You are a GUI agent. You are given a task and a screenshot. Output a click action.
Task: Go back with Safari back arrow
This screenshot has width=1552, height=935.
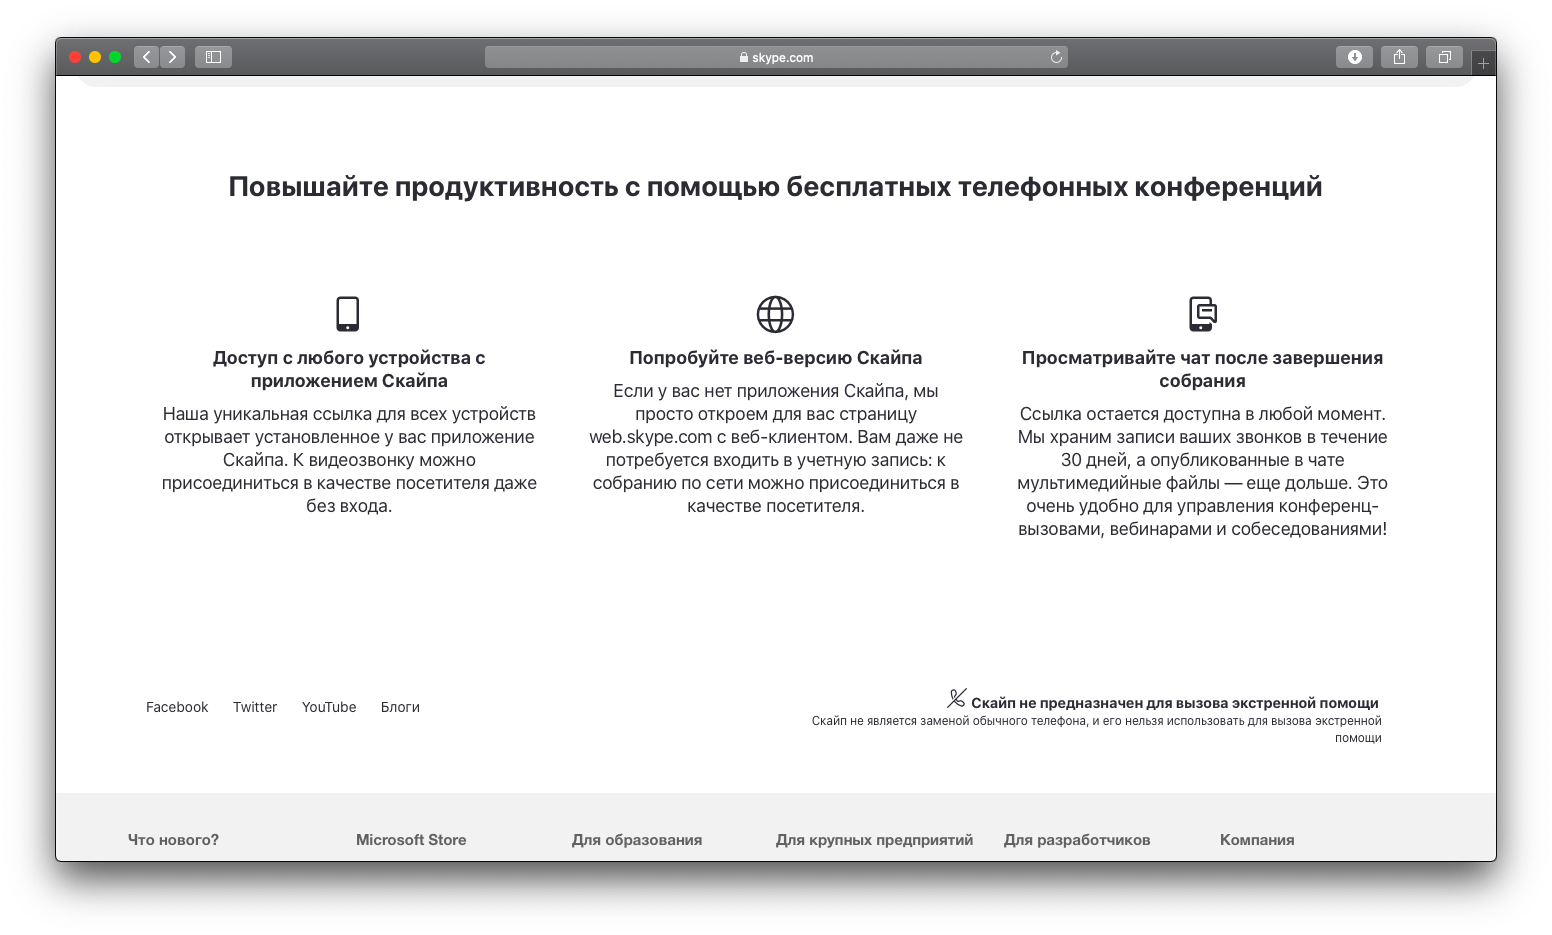(x=147, y=57)
